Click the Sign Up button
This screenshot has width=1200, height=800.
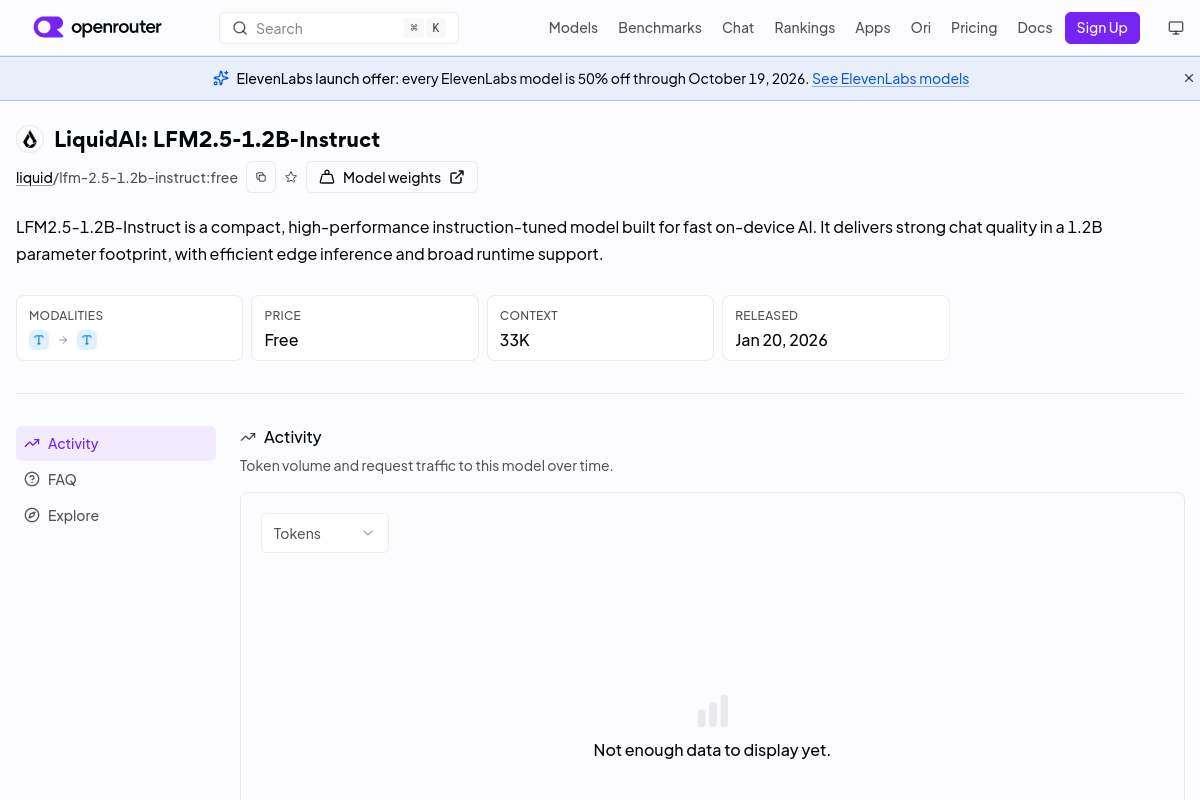coord(1102,28)
